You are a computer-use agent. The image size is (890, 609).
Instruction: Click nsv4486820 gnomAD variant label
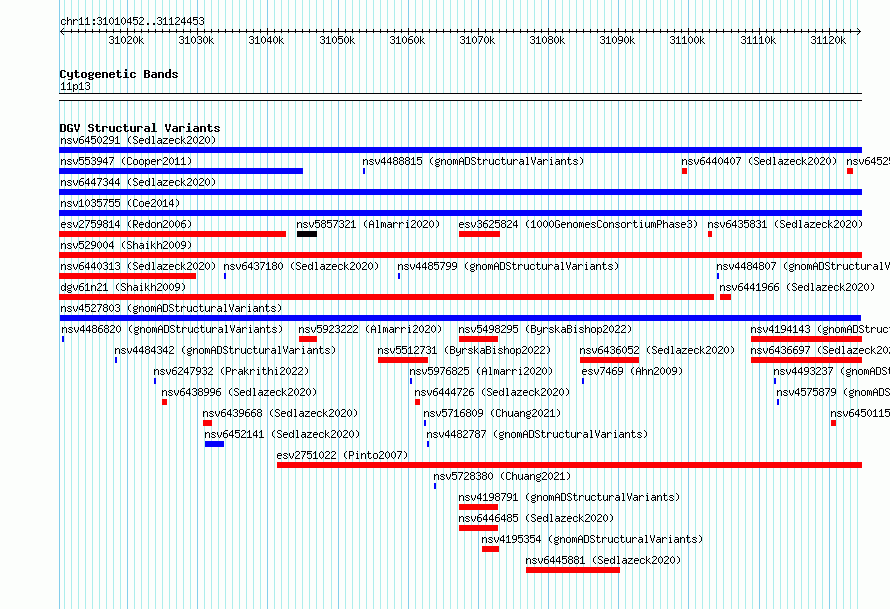pos(172,329)
